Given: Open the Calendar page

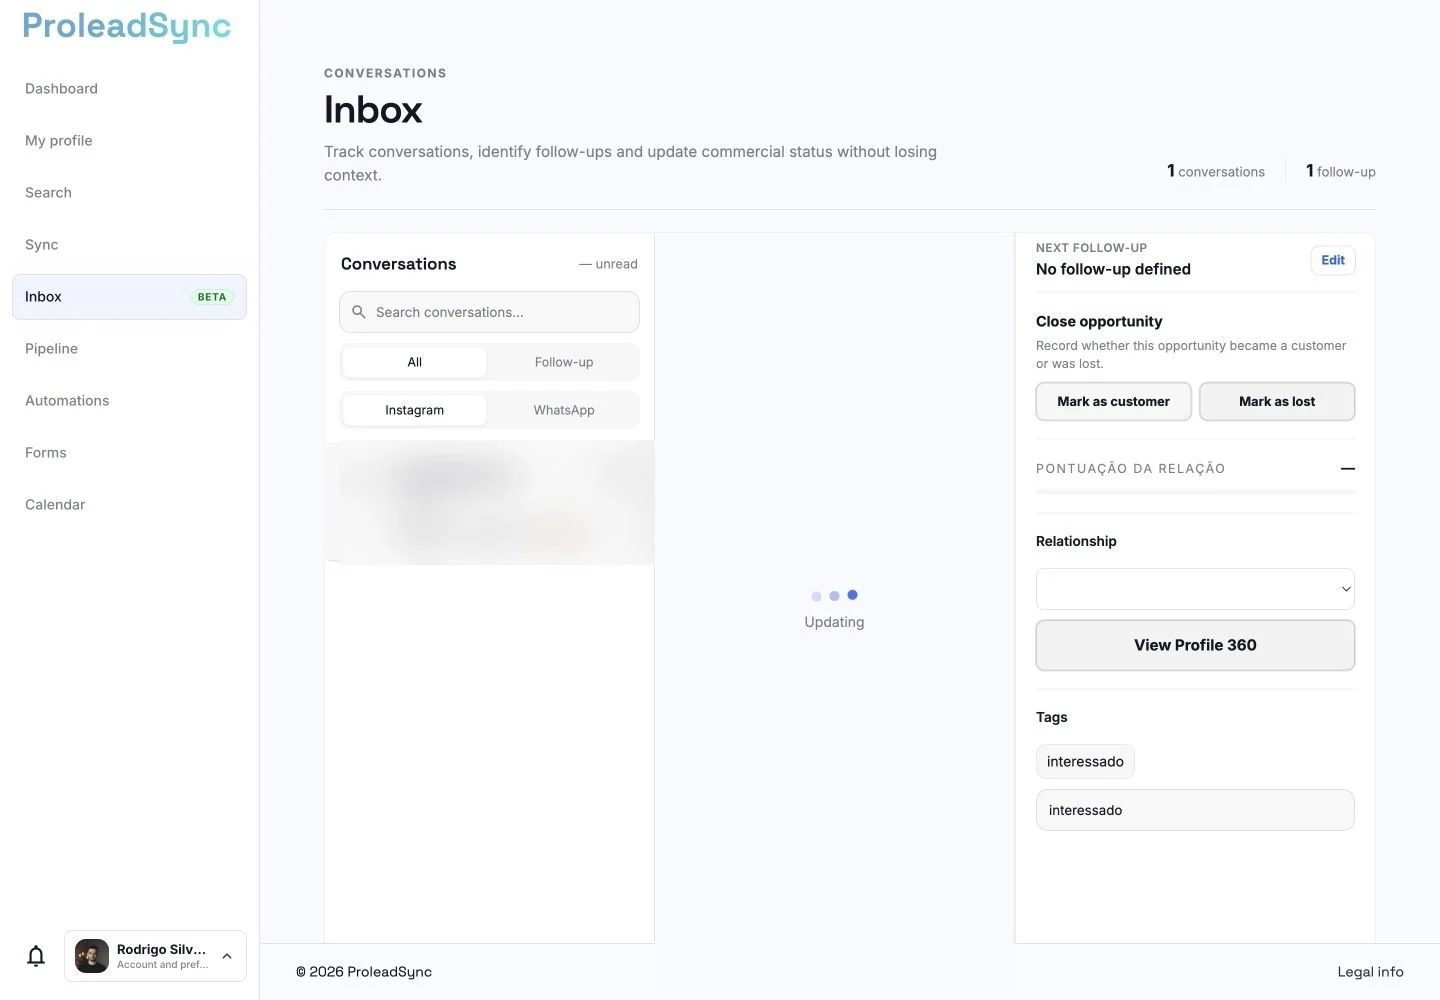Looking at the screenshot, I should tap(55, 505).
